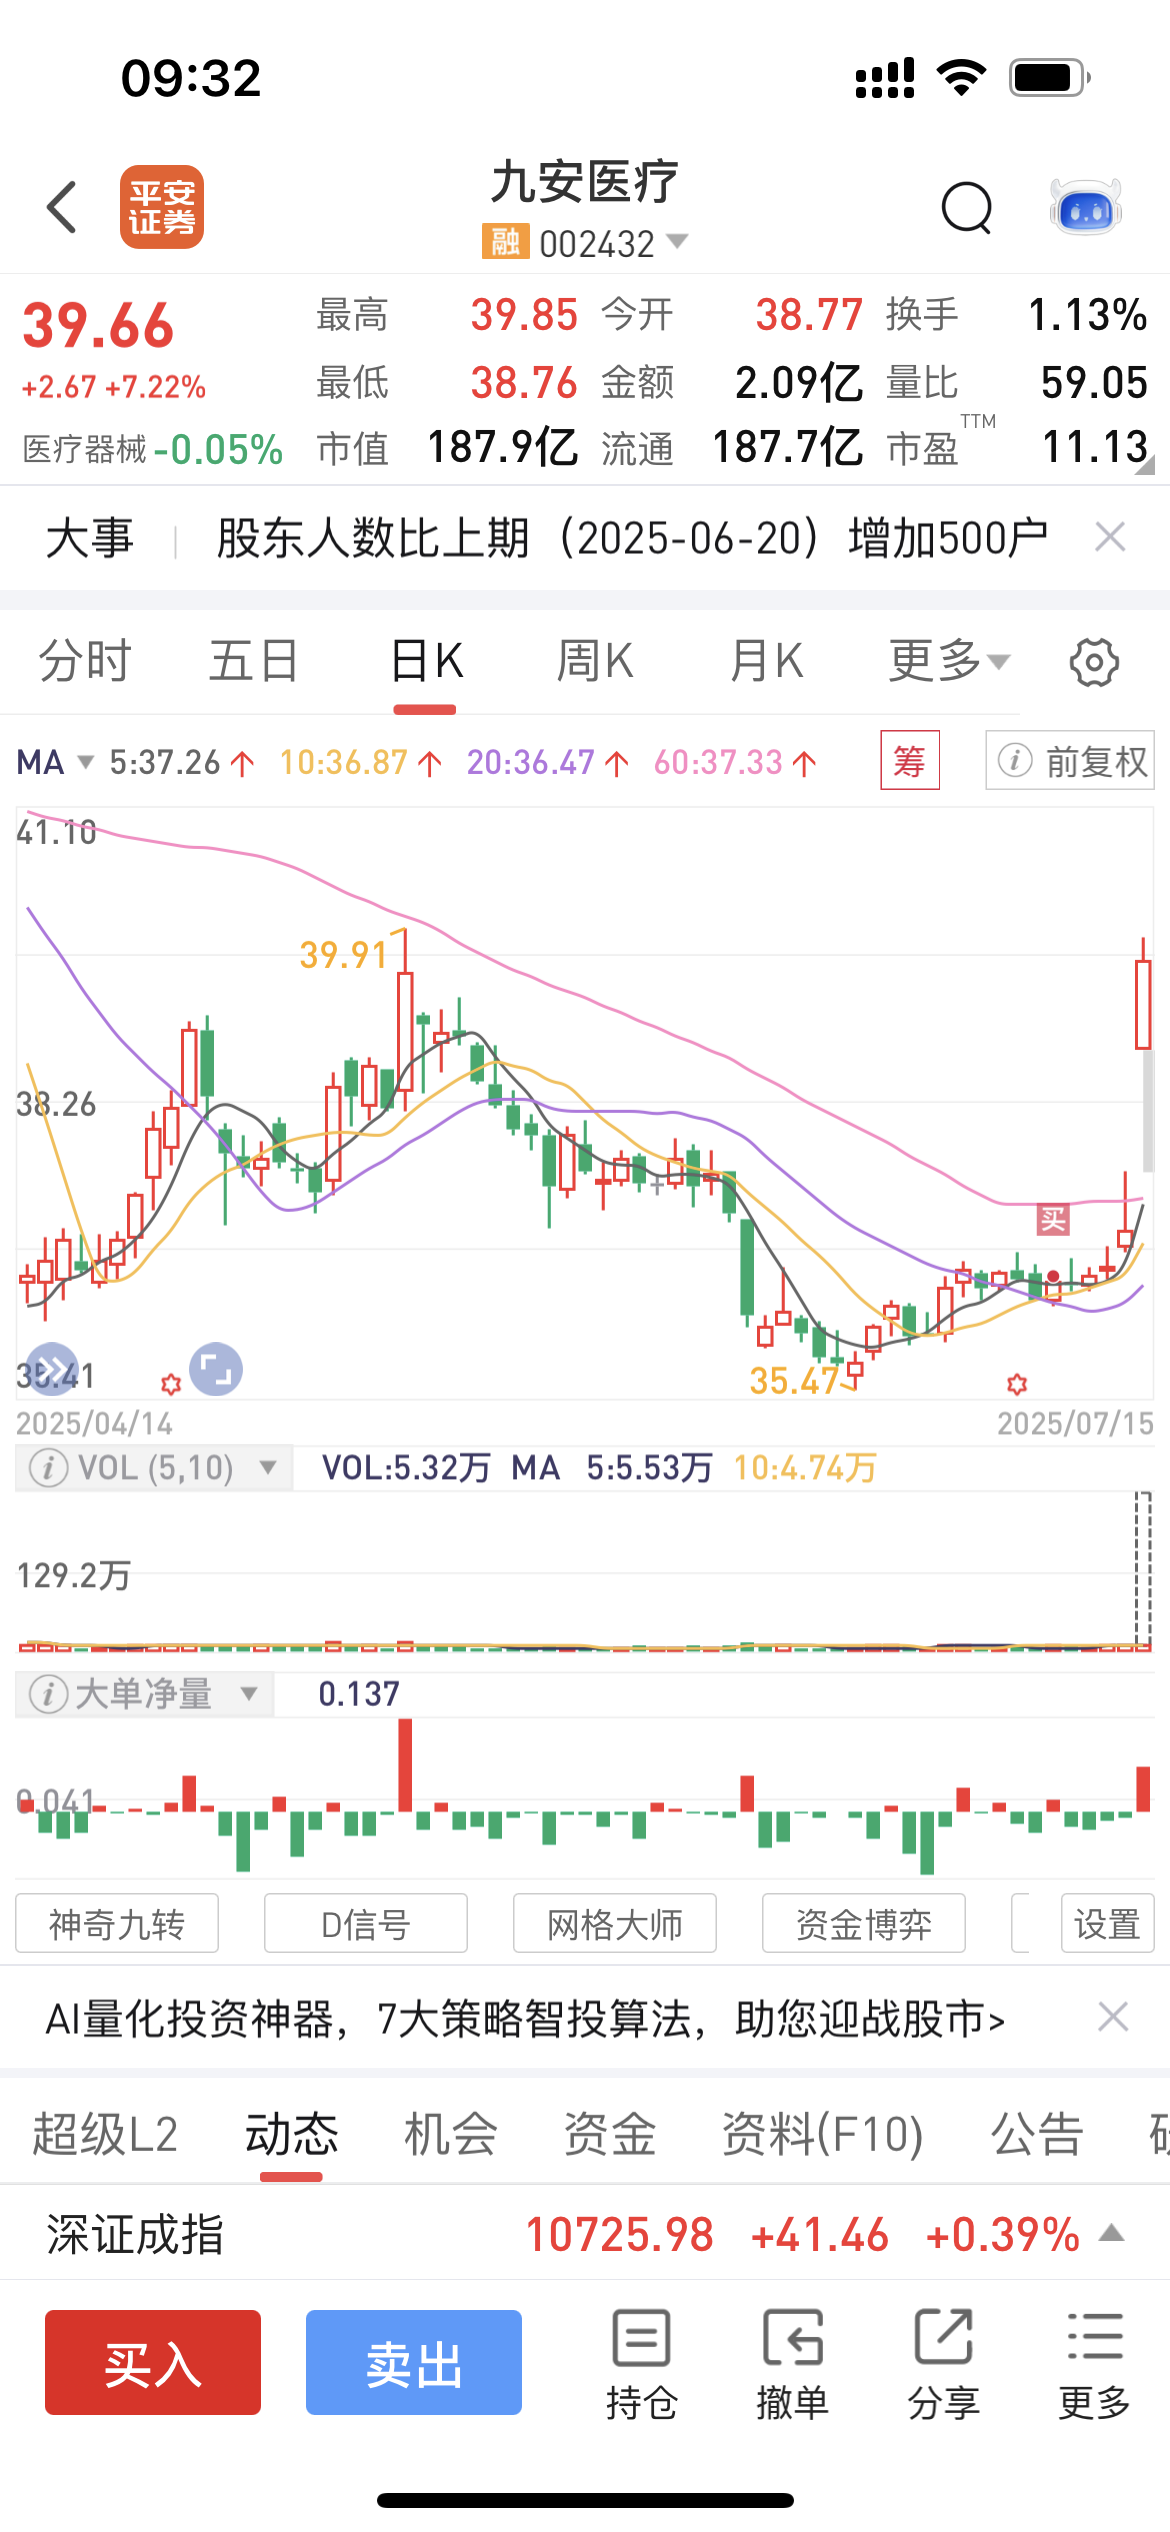Tap the red 买入 button

tap(153, 2363)
